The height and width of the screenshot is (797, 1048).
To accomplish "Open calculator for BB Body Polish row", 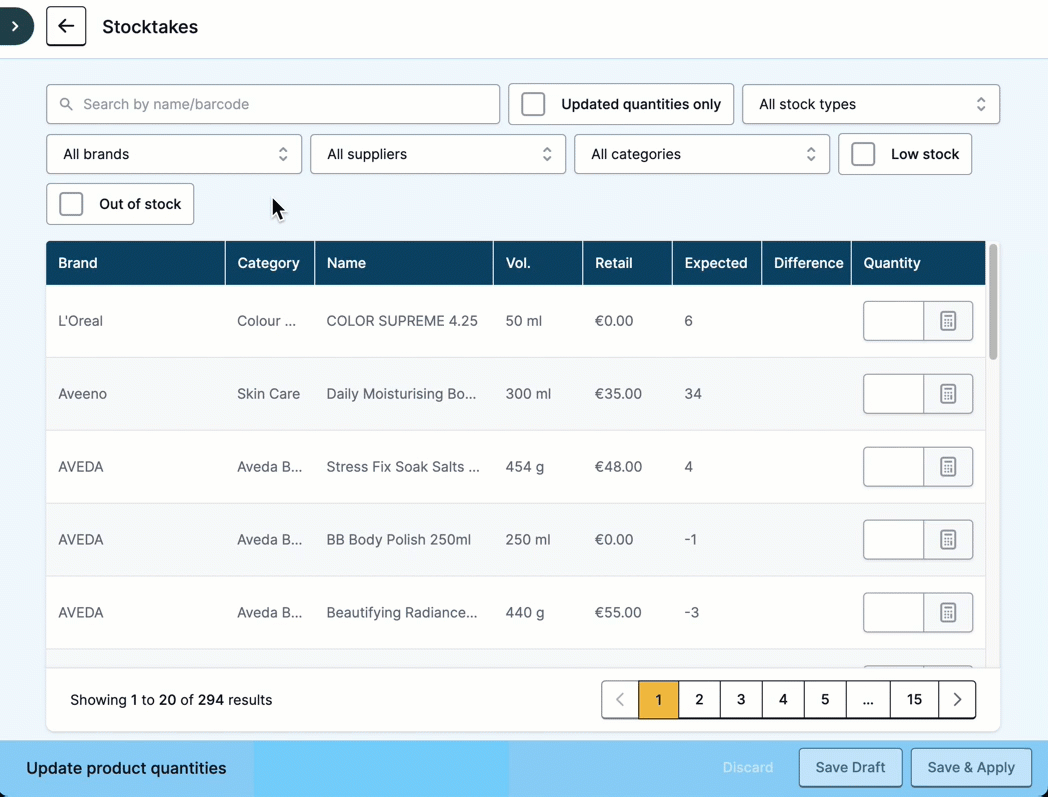I will [948, 540].
